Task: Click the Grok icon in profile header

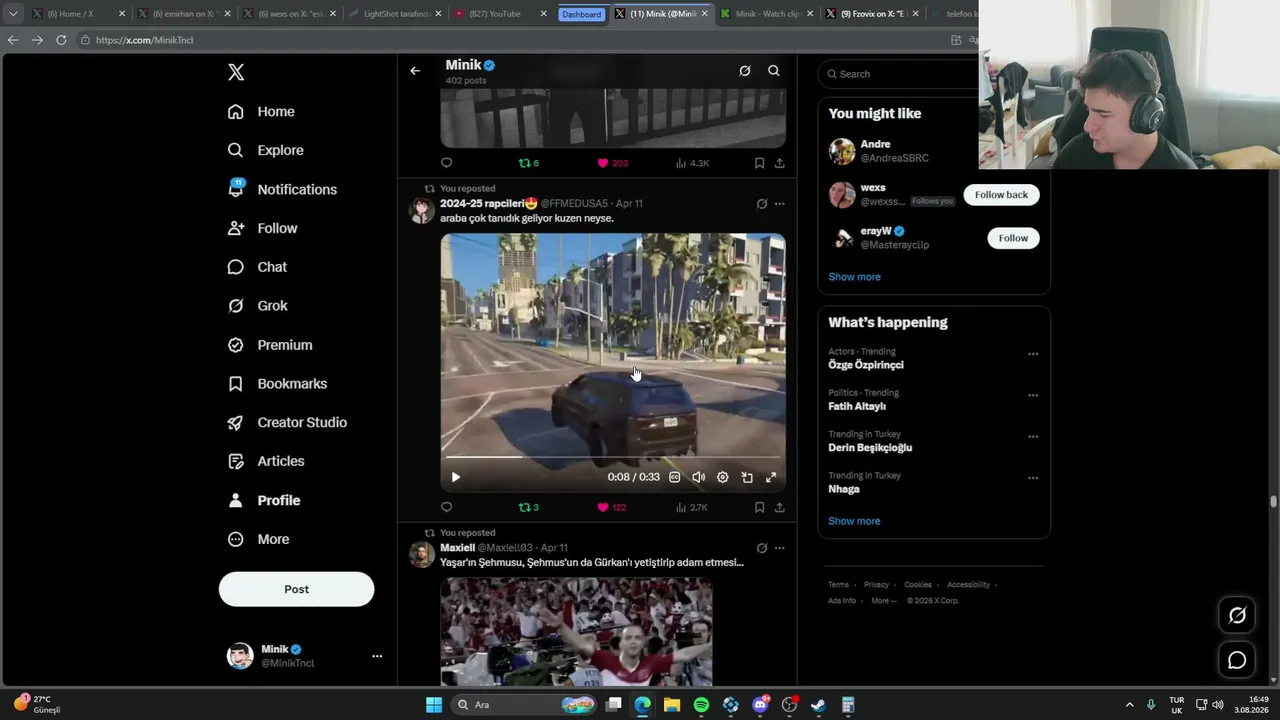Action: click(x=745, y=71)
